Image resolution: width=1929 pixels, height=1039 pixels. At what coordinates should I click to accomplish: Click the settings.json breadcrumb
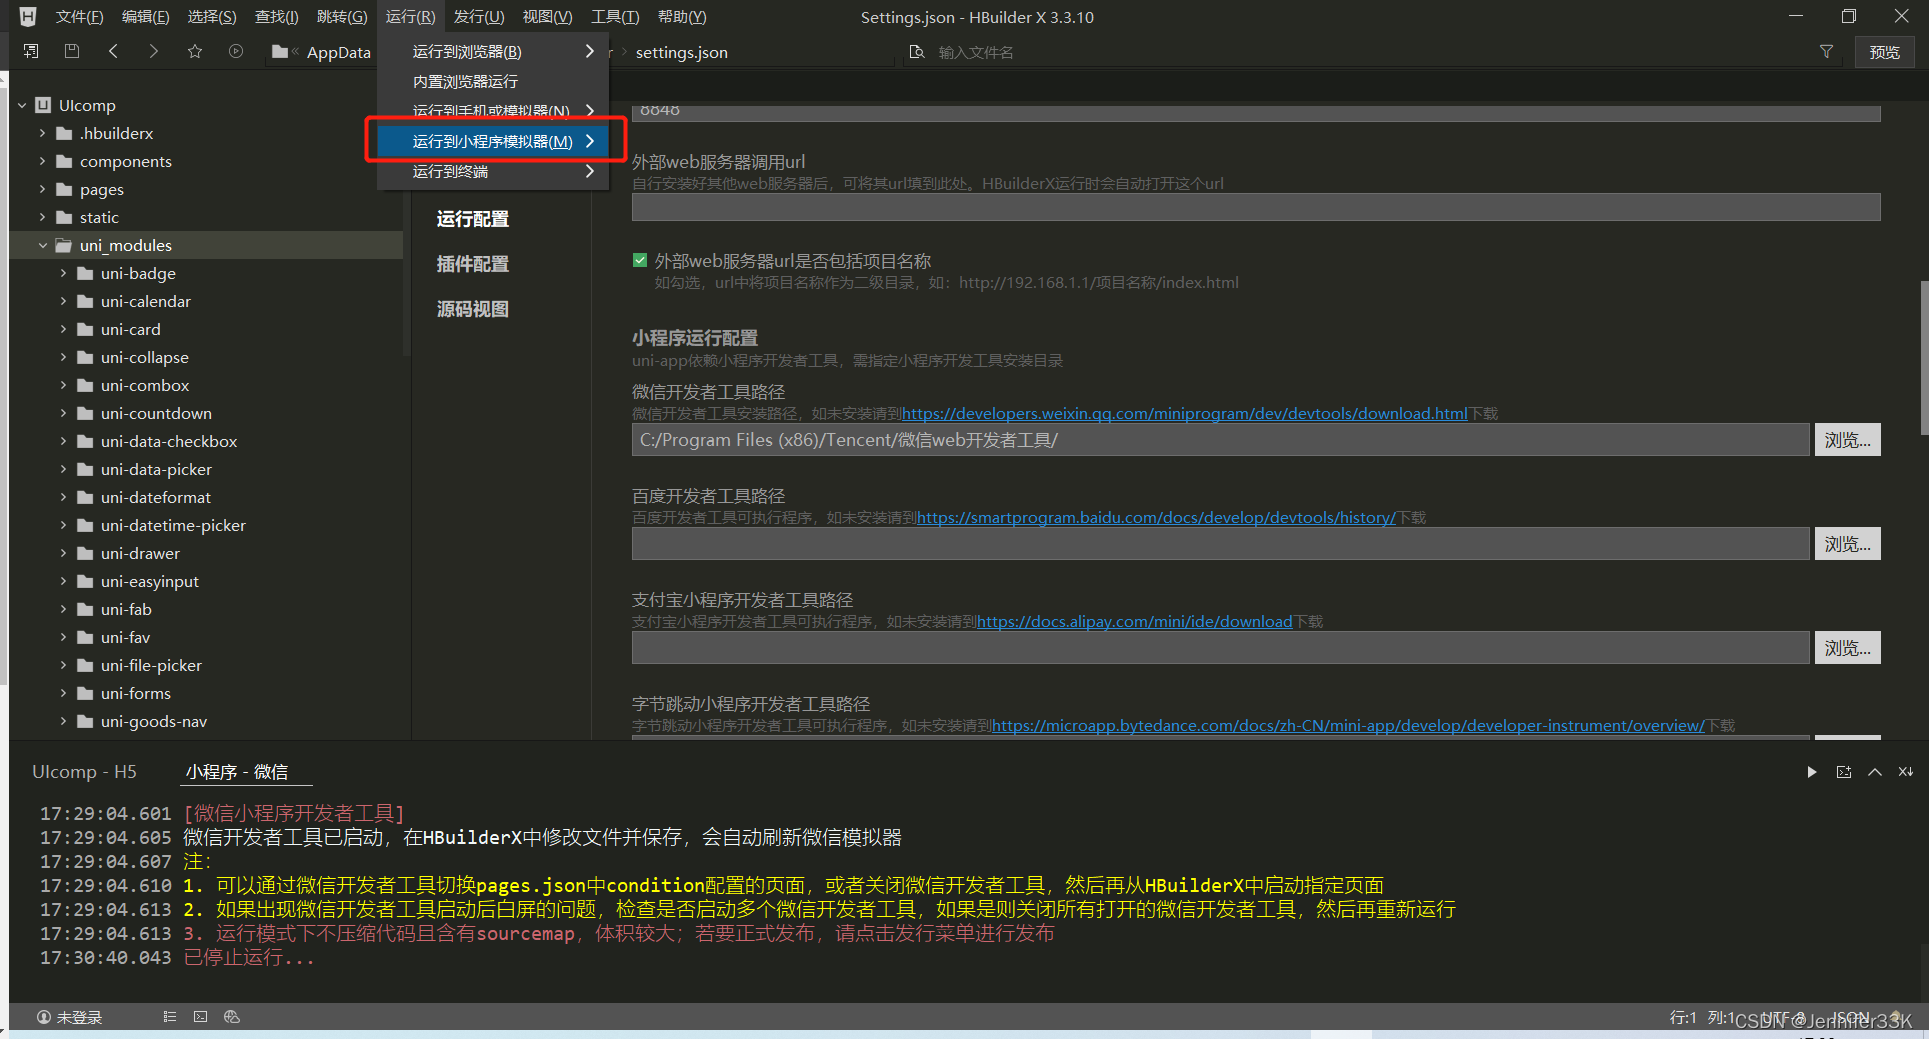click(681, 52)
